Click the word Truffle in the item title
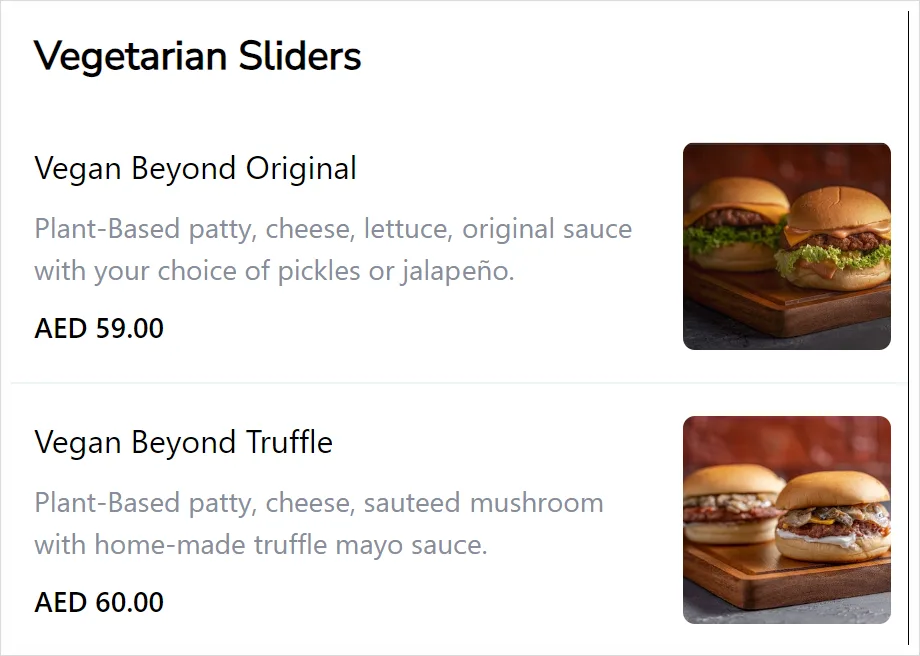This screenshot has height=656, width=920. coord(289,442)
